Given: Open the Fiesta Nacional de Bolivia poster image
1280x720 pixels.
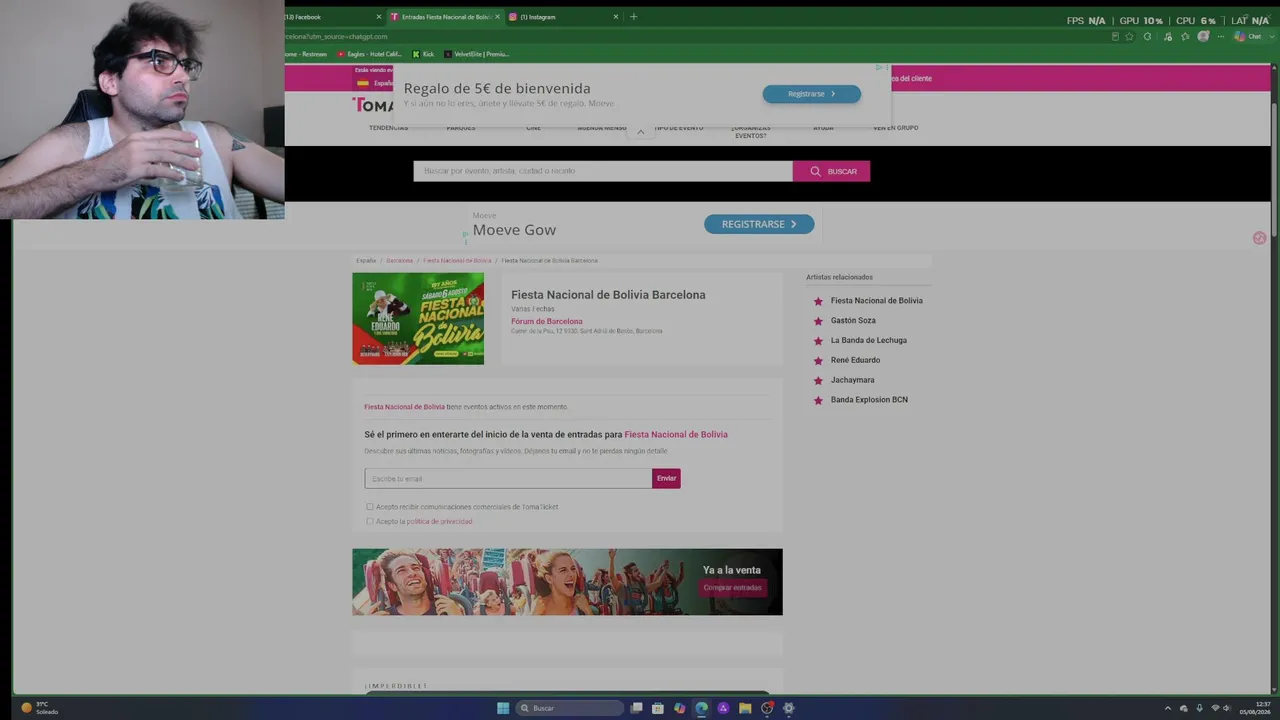Looking at the screenshot, I should coord(418,318).
